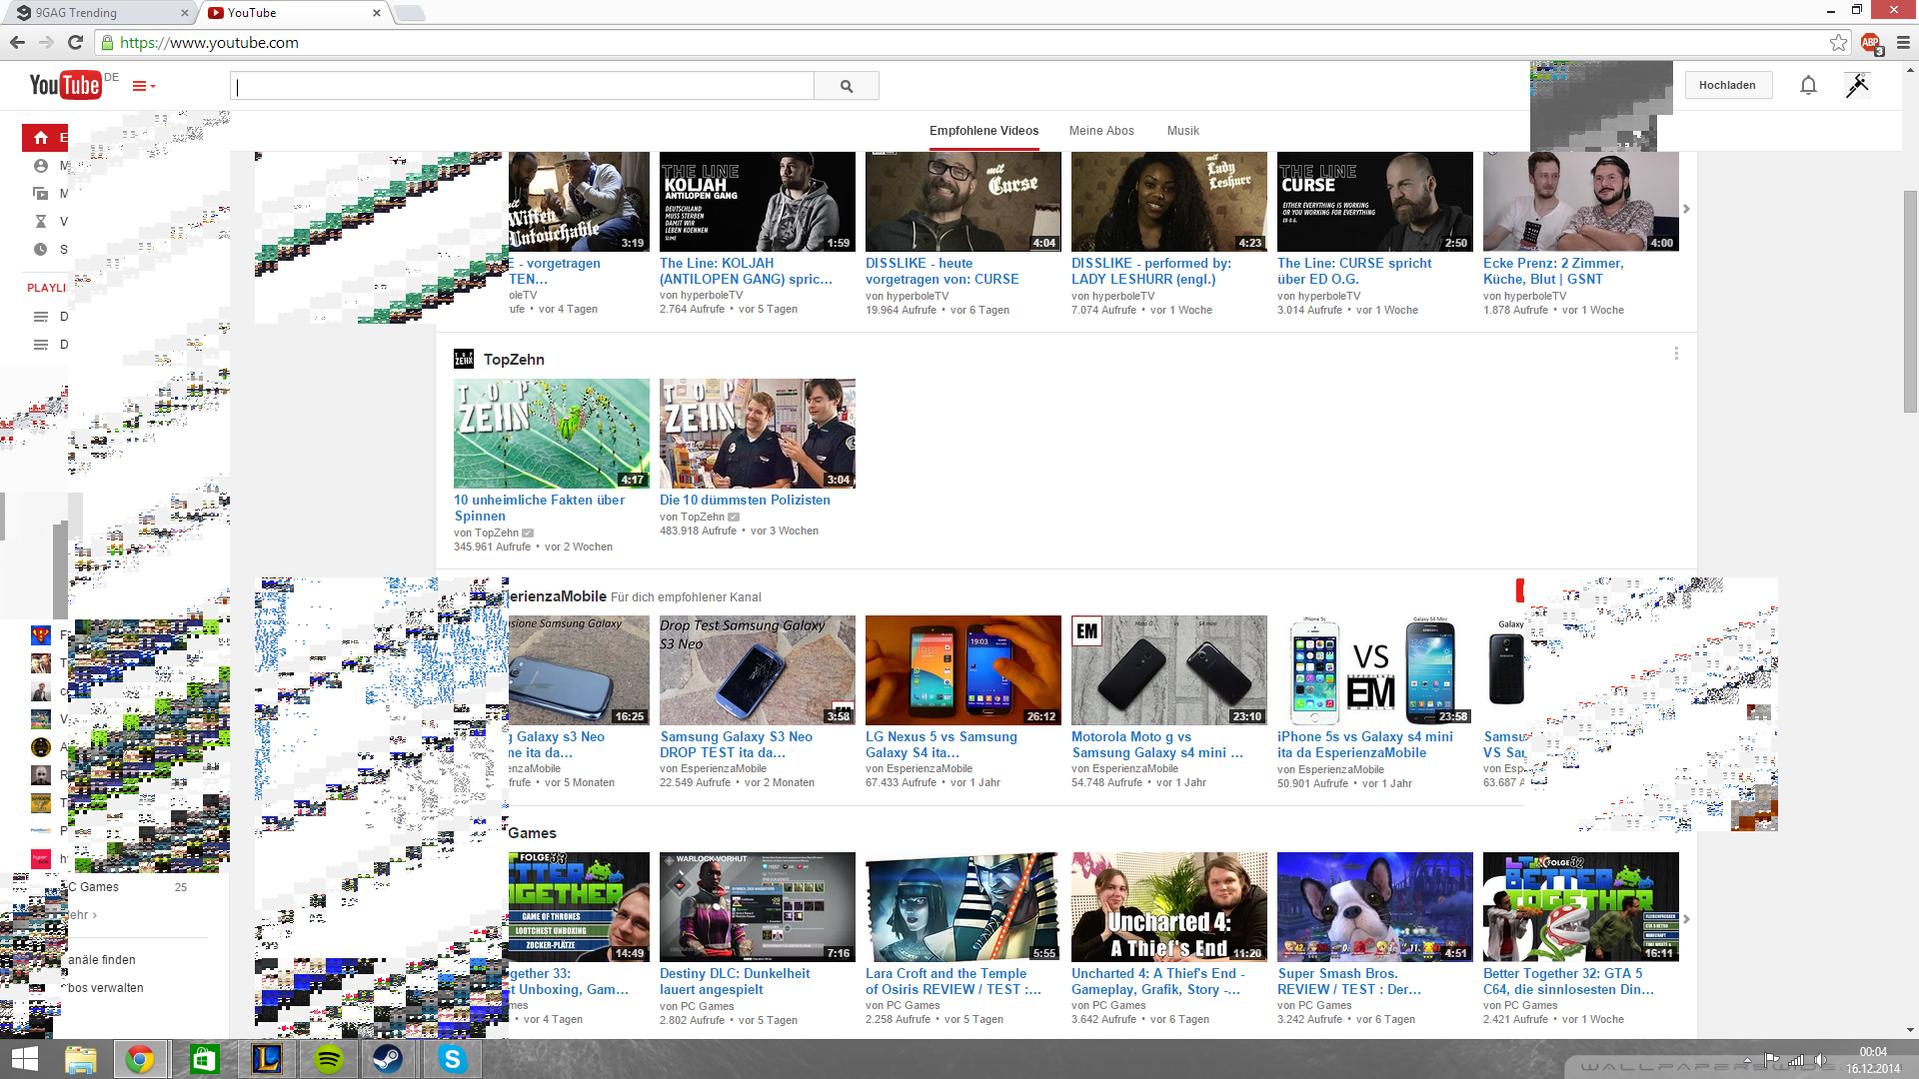The image size is (1919, 1079).
Task: Open the sidebar history hourglass icon
Action: coord(41,222)
